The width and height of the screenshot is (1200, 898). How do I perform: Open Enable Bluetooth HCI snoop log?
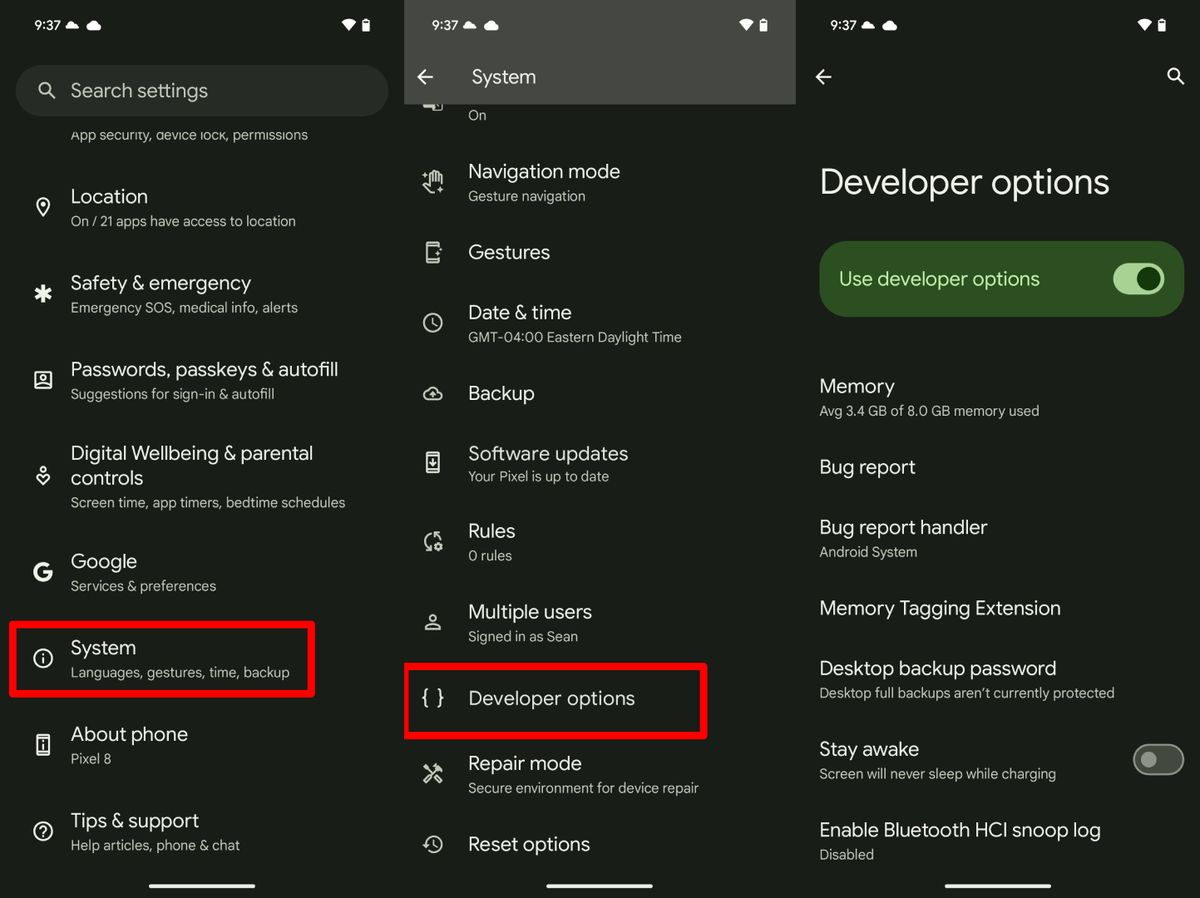[x=959, y=840]
